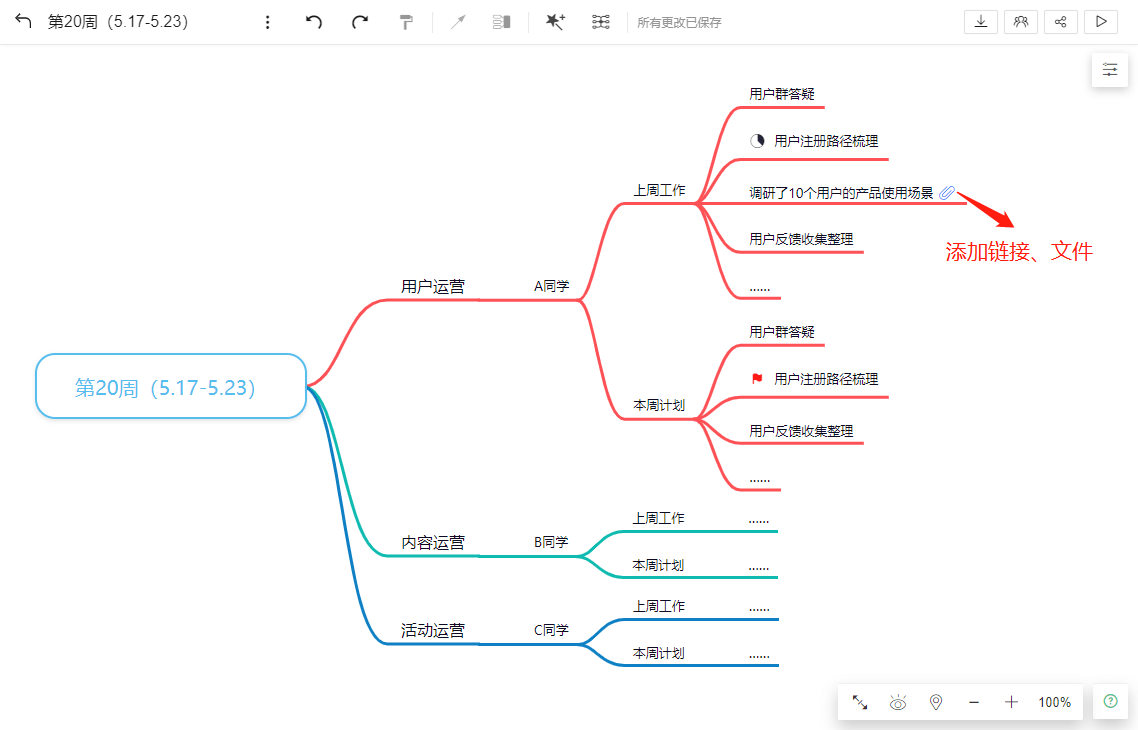The width and height of the screenshot is (1138, 730).
Task: Select 用户注册路径梳理 with pie marker
Action: pyautogui.click(x=826, y=142)
